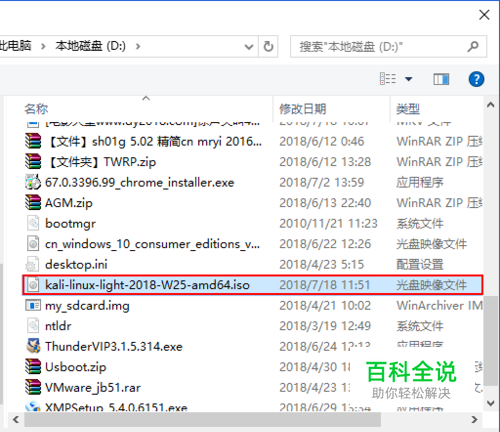Screen dimensions: 500x432
Task: Click the bootmgr system file icon
Action: pos(33,223)
